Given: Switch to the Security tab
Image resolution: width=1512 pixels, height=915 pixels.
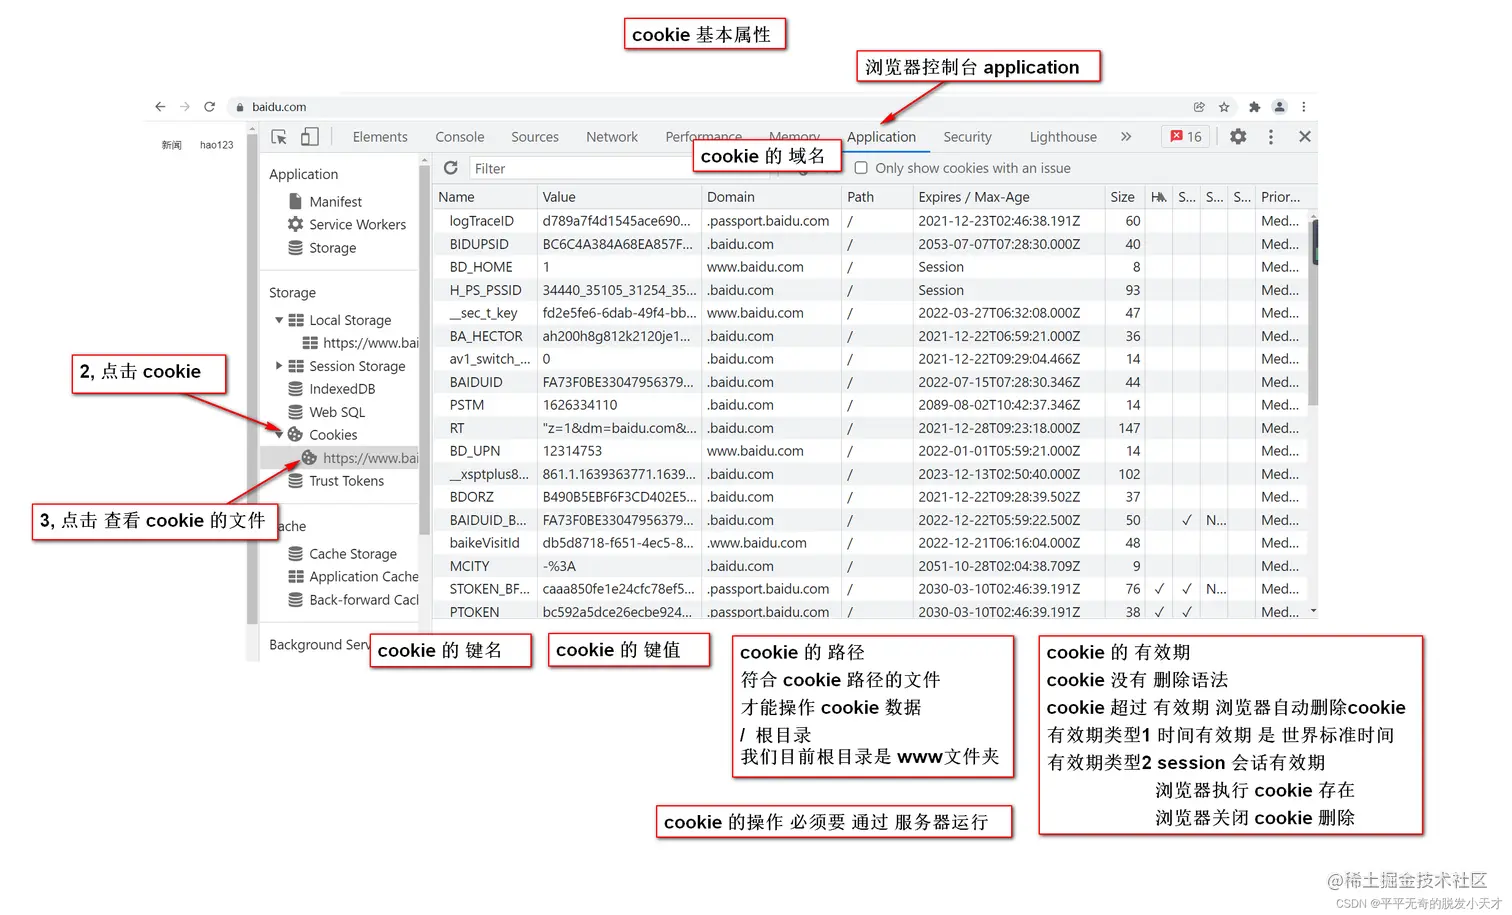Looking at the screenshot, I should pos(967,137).
